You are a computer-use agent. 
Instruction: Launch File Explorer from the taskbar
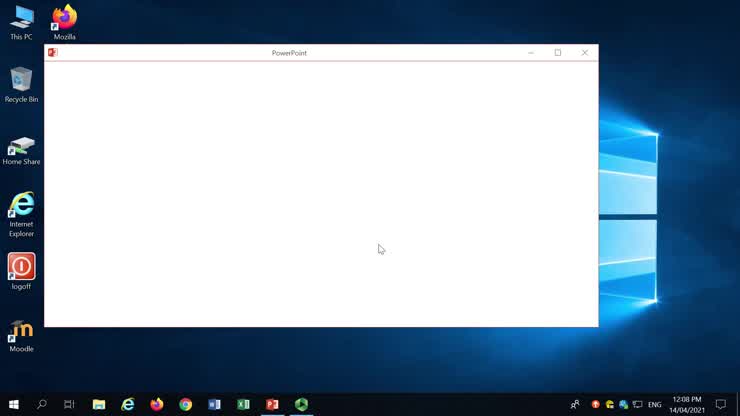click(99, 405)
